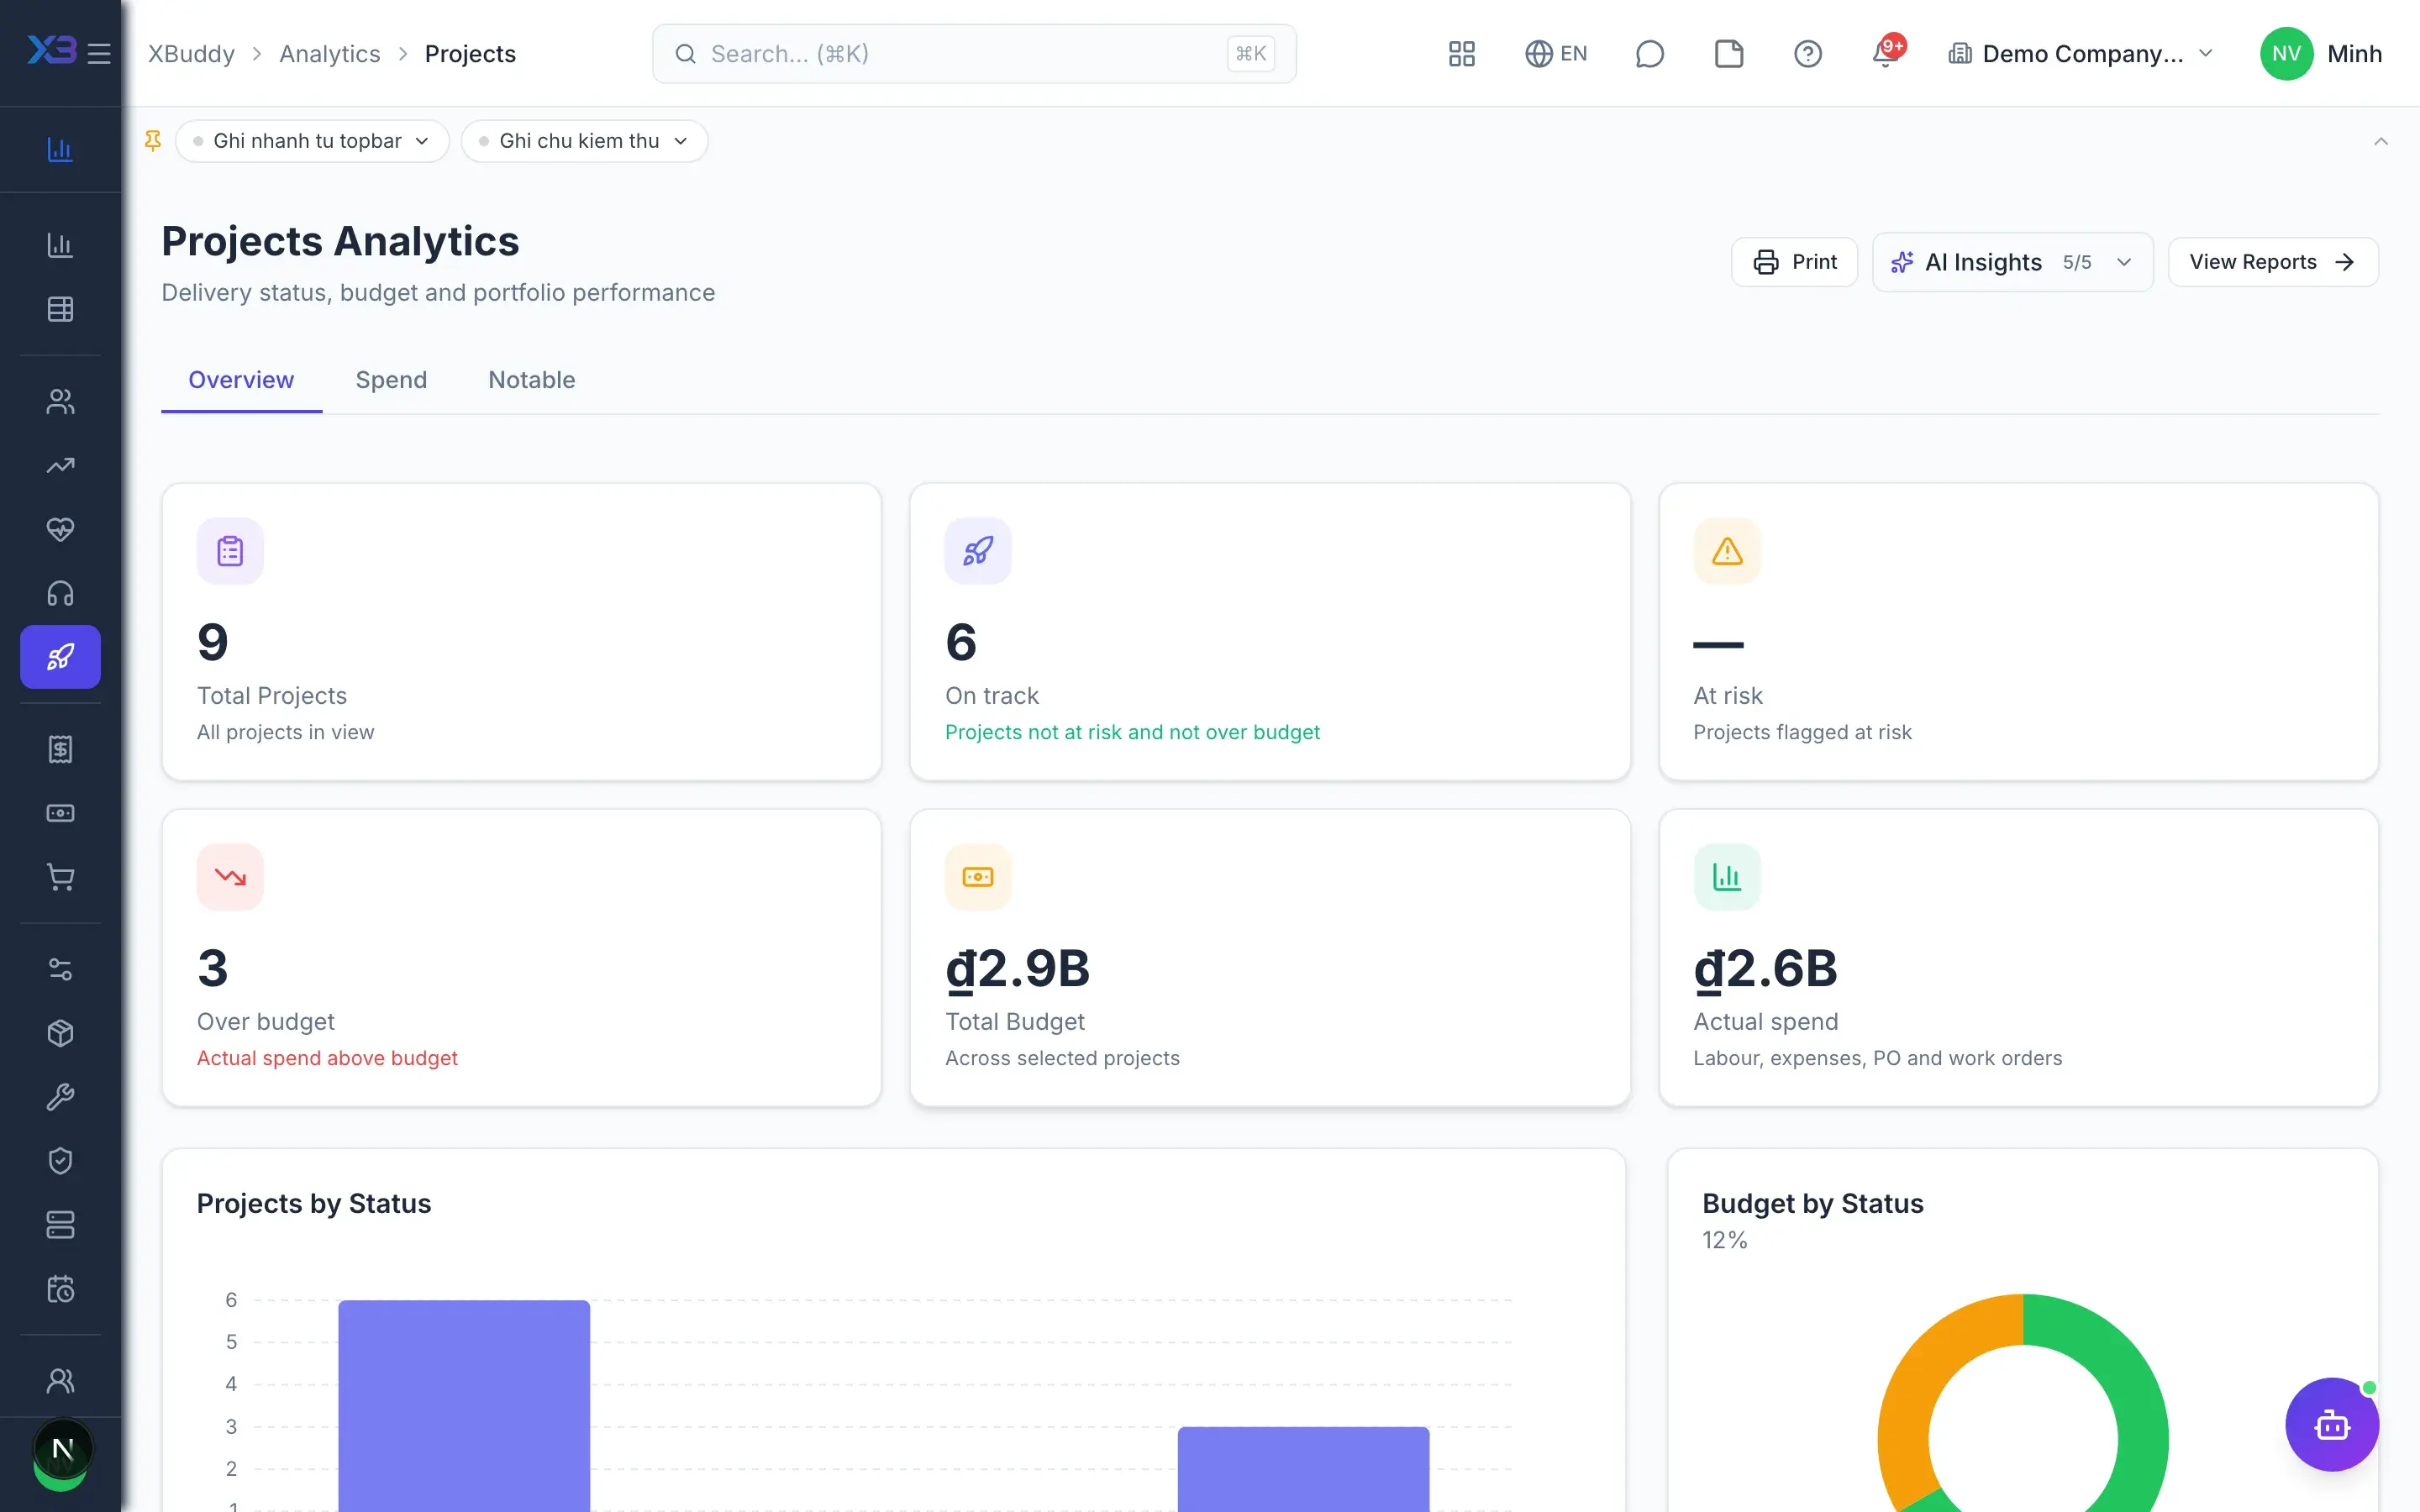2420x1512 pixels.
Task: Open the Total Budget ₫2.9B card
Action: click(1269, 958)
